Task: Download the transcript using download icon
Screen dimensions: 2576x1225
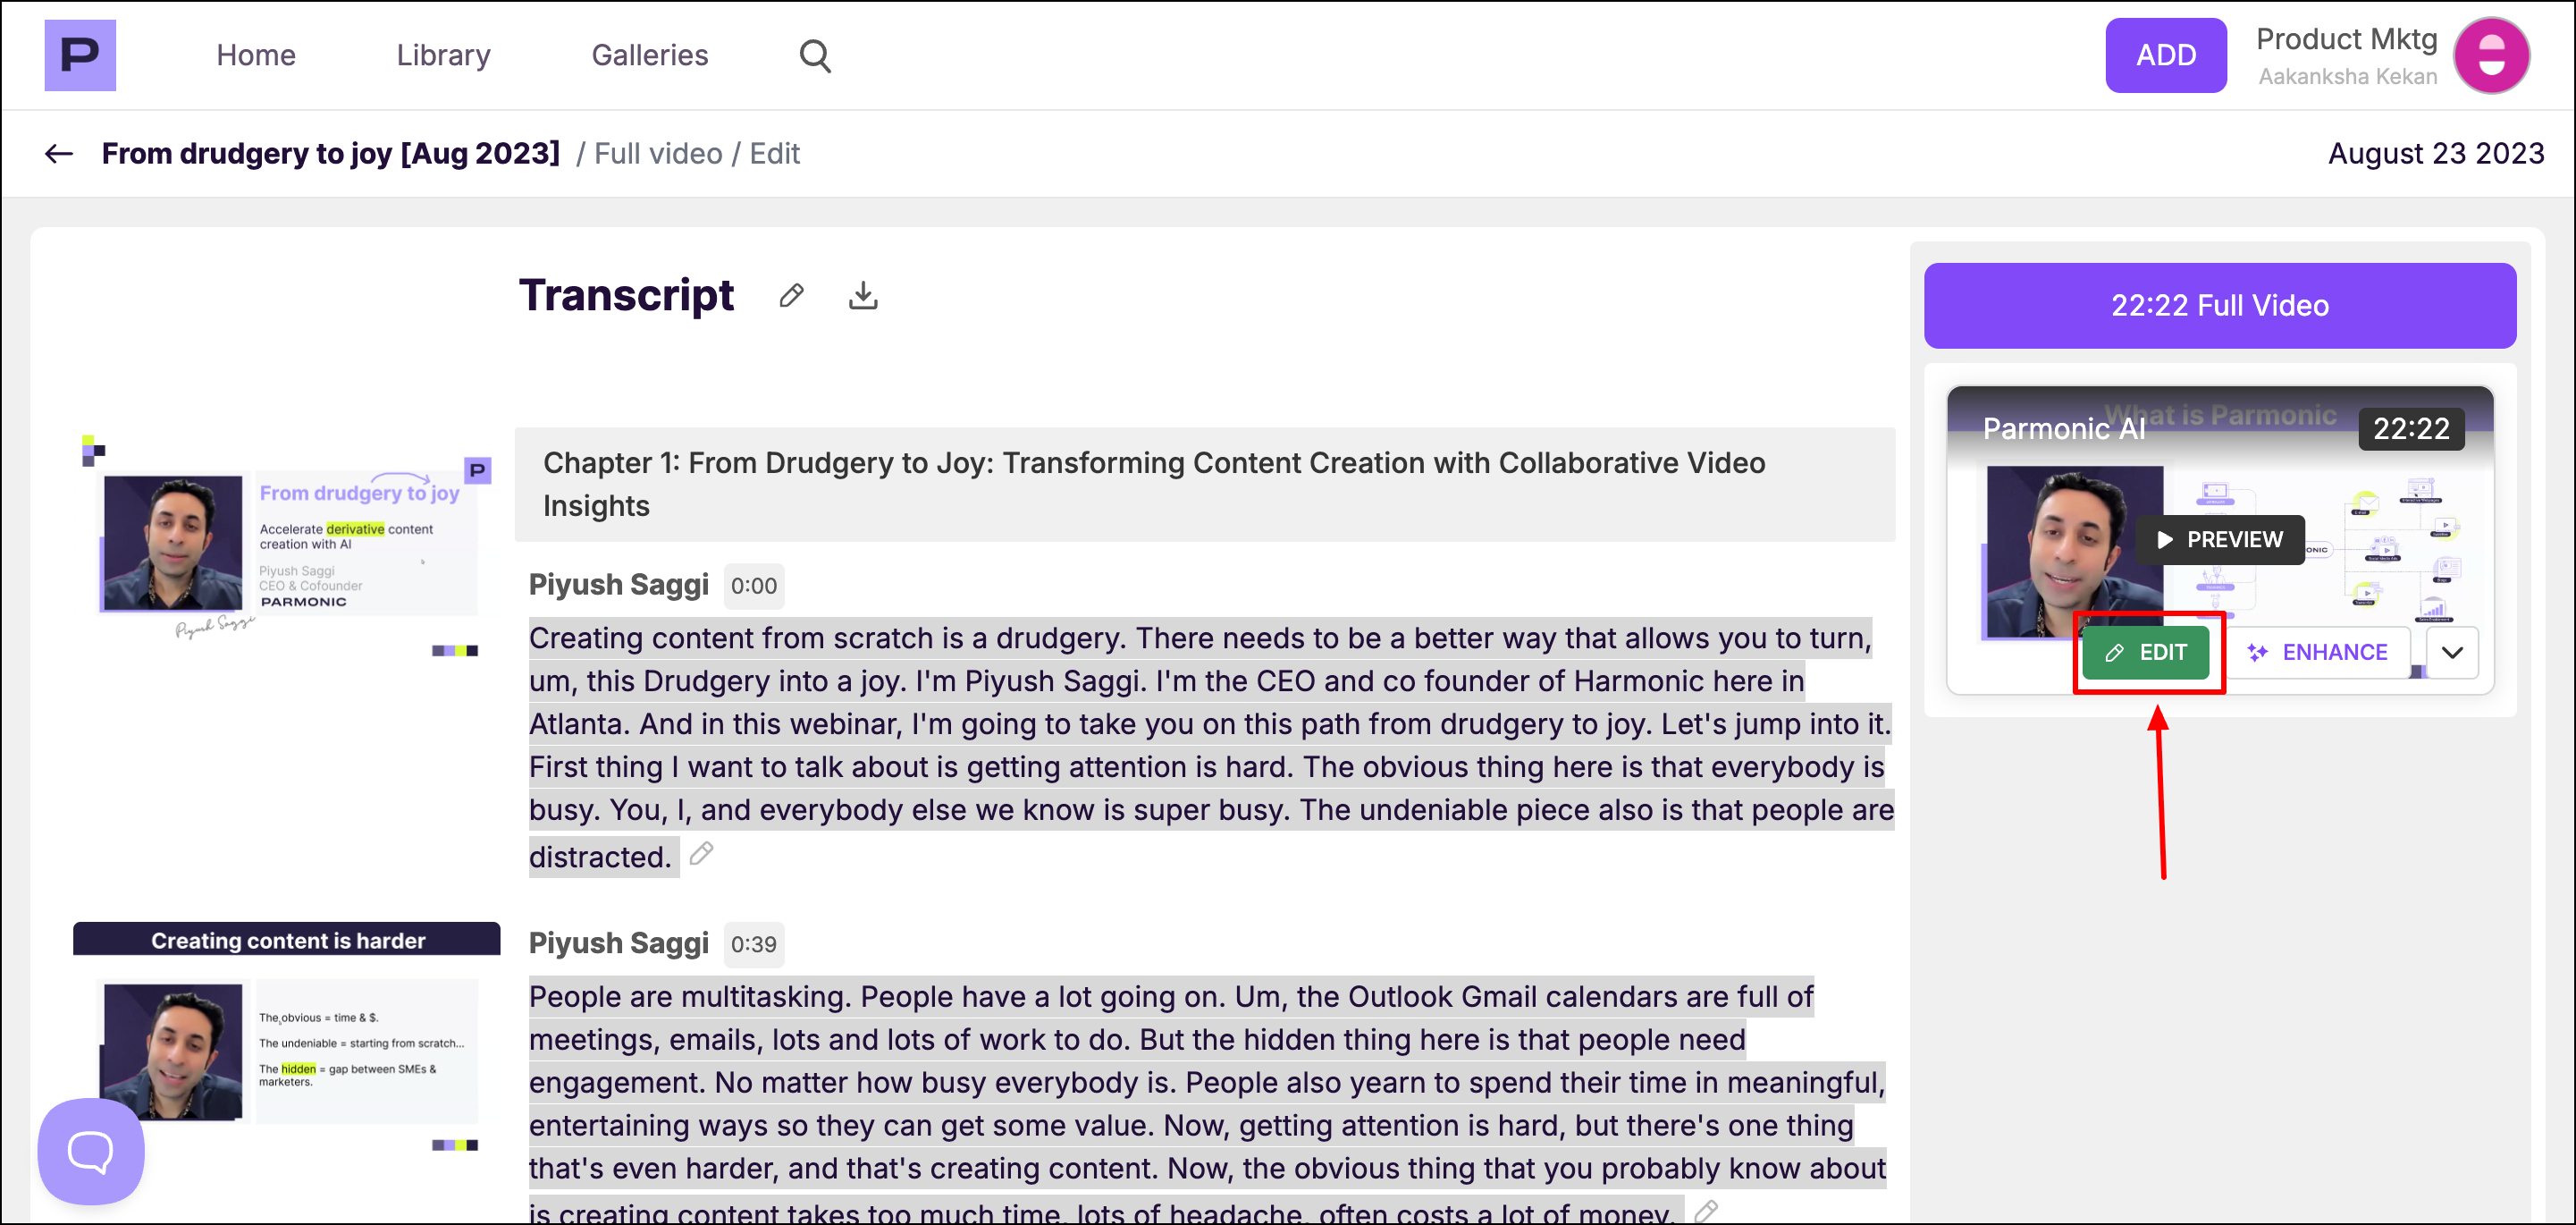Action: 863,296
